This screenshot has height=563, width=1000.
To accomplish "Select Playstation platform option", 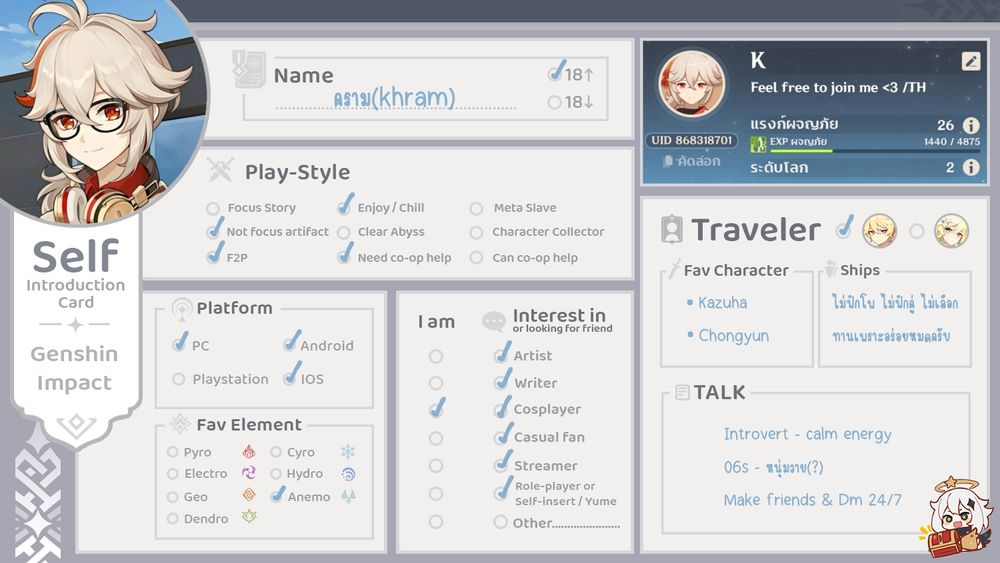I will pyautogui.click(x=179, y=379).
